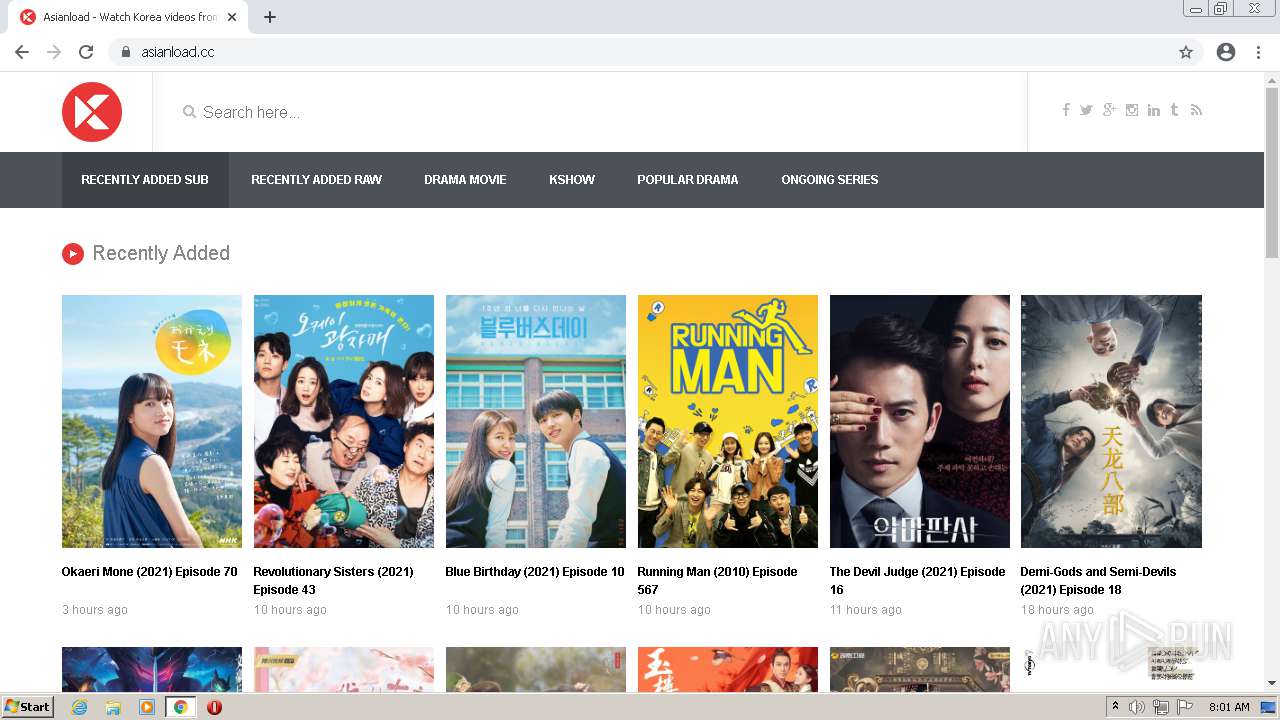This screenshot has width=1280, height=720.
Task: Open the Tumblr social icon
Action: 1174,110
